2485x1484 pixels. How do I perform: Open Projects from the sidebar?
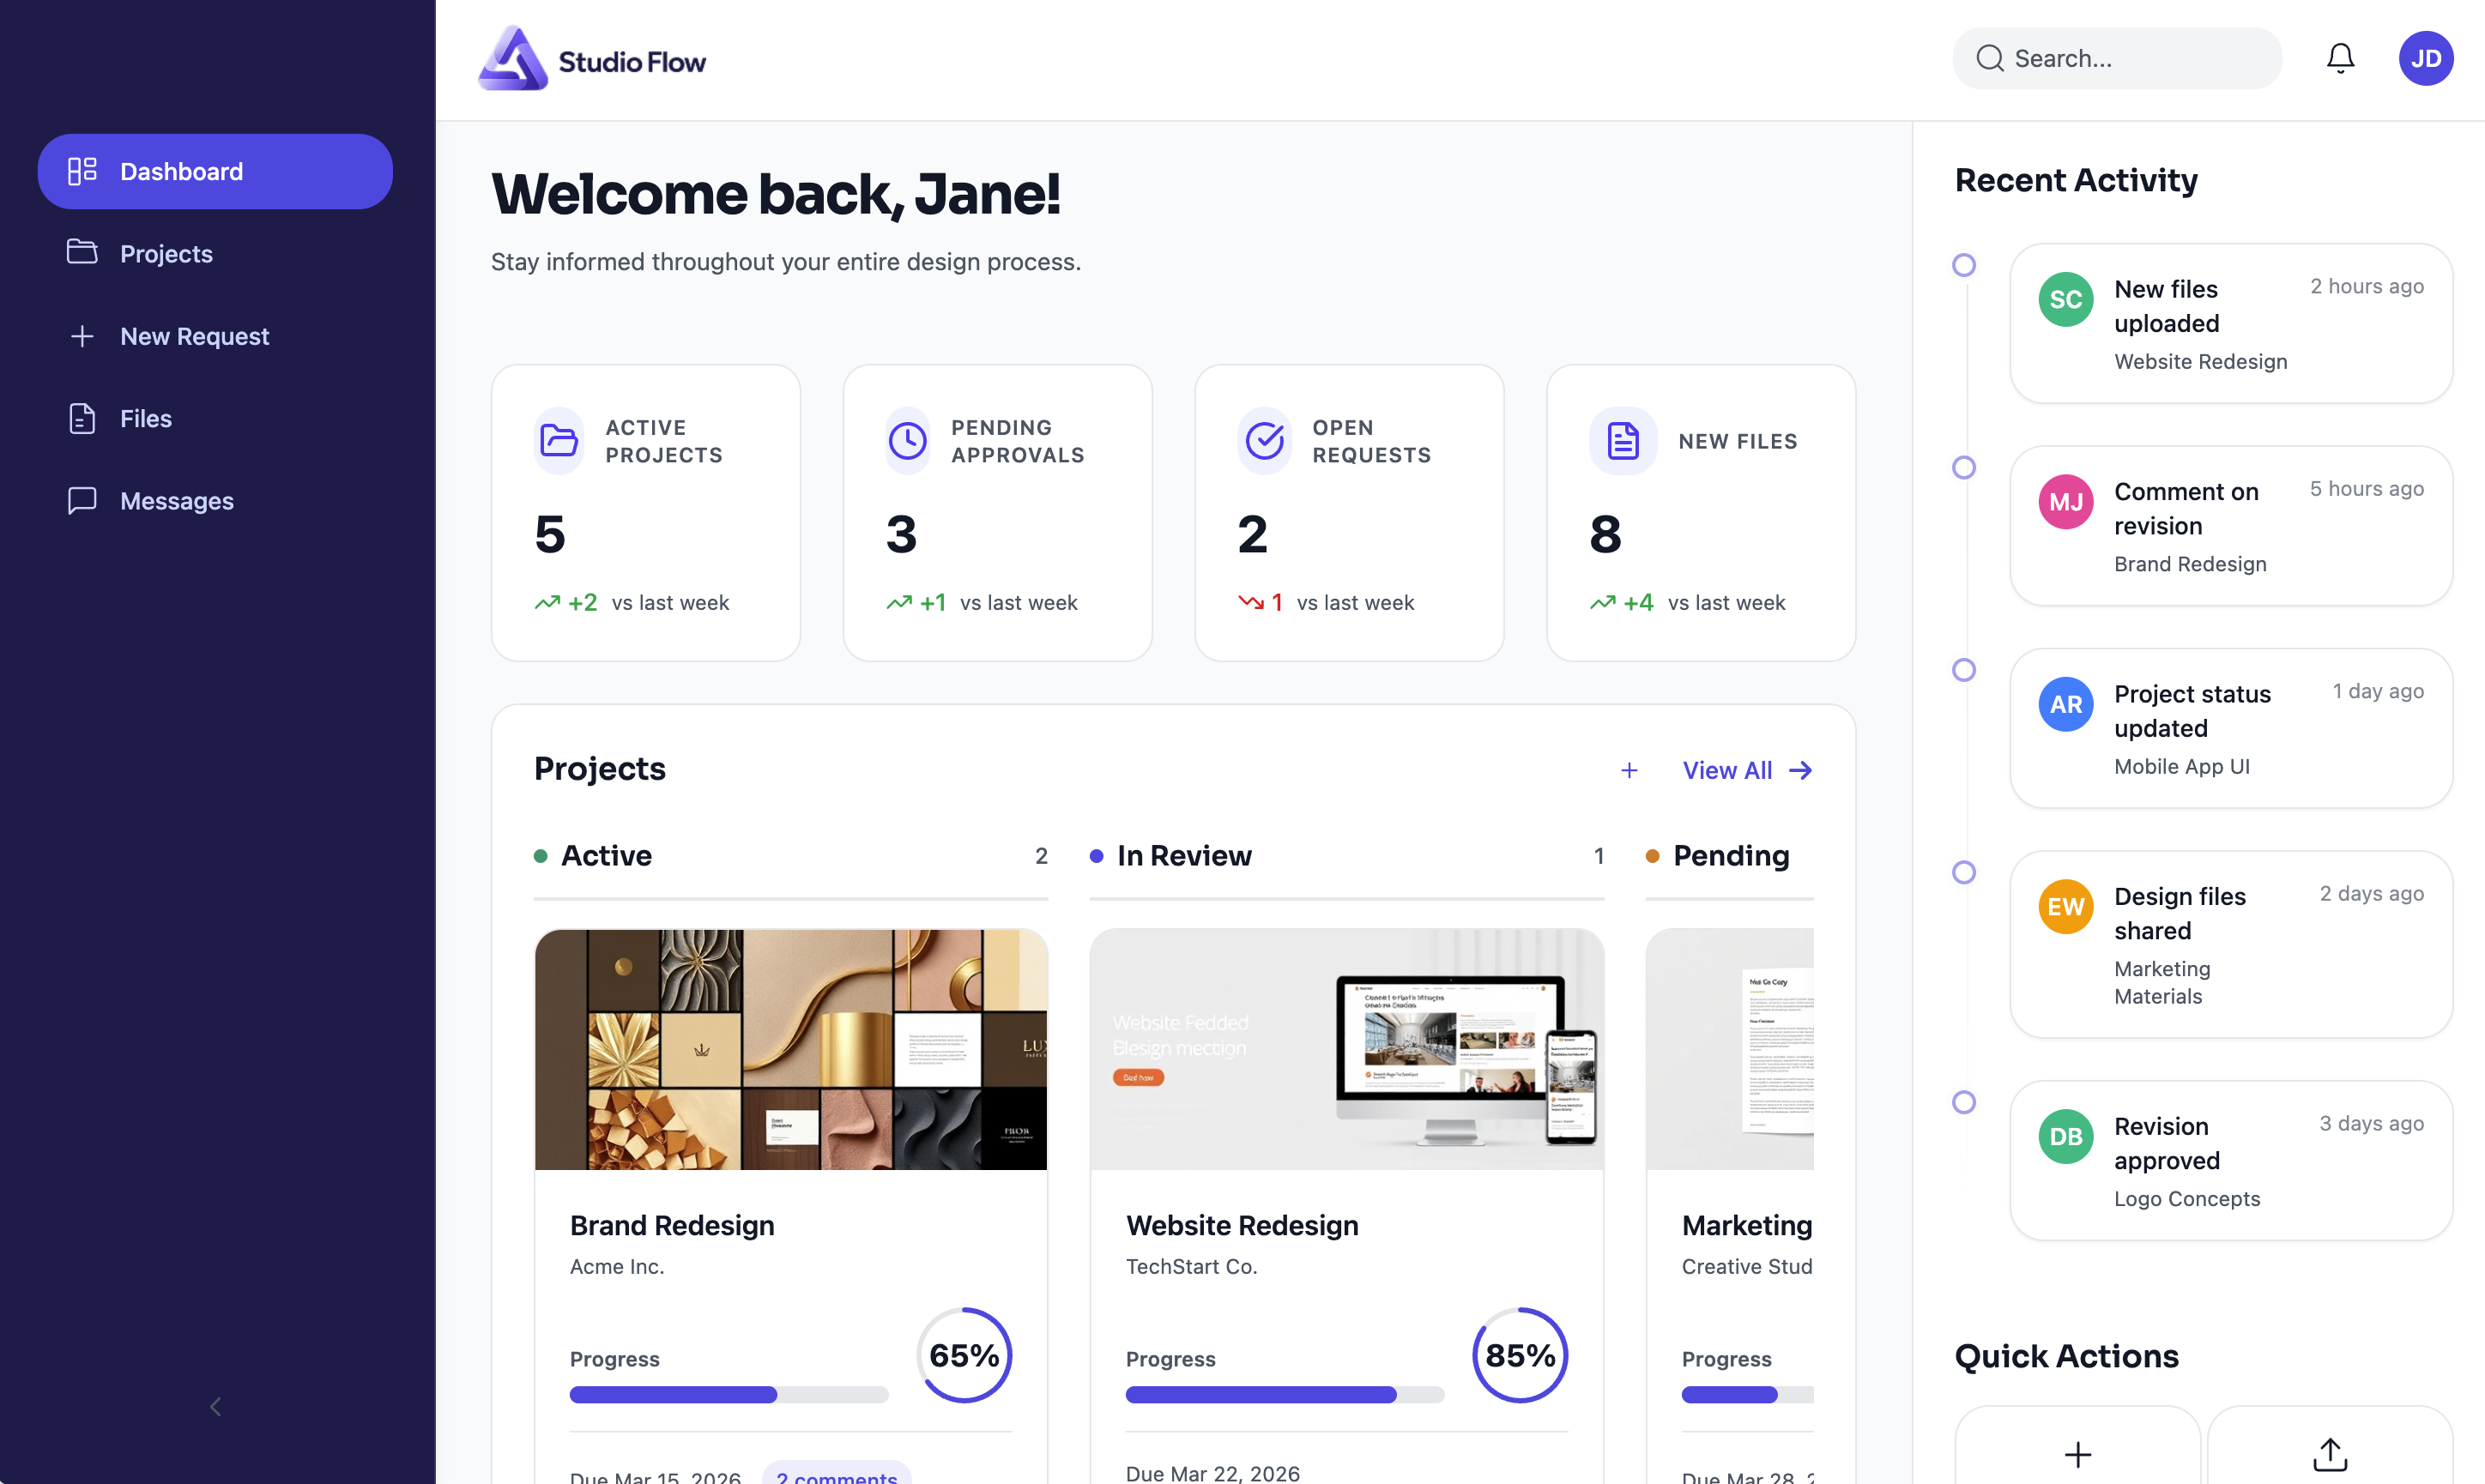pos(215,253)
